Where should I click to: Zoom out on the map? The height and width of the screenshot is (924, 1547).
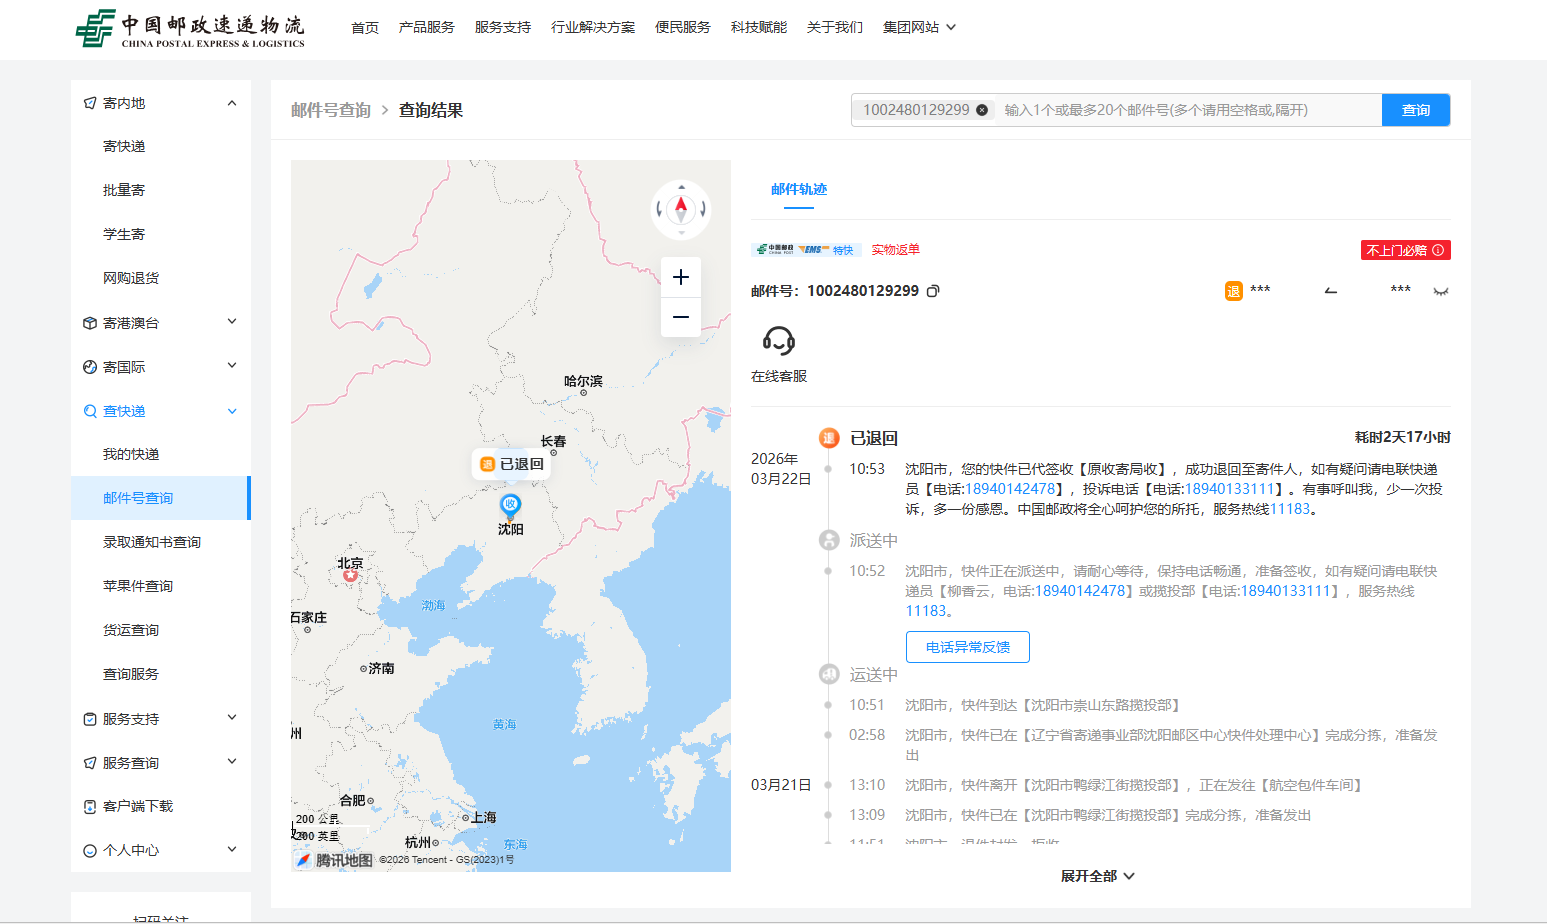tap(681, 317)
